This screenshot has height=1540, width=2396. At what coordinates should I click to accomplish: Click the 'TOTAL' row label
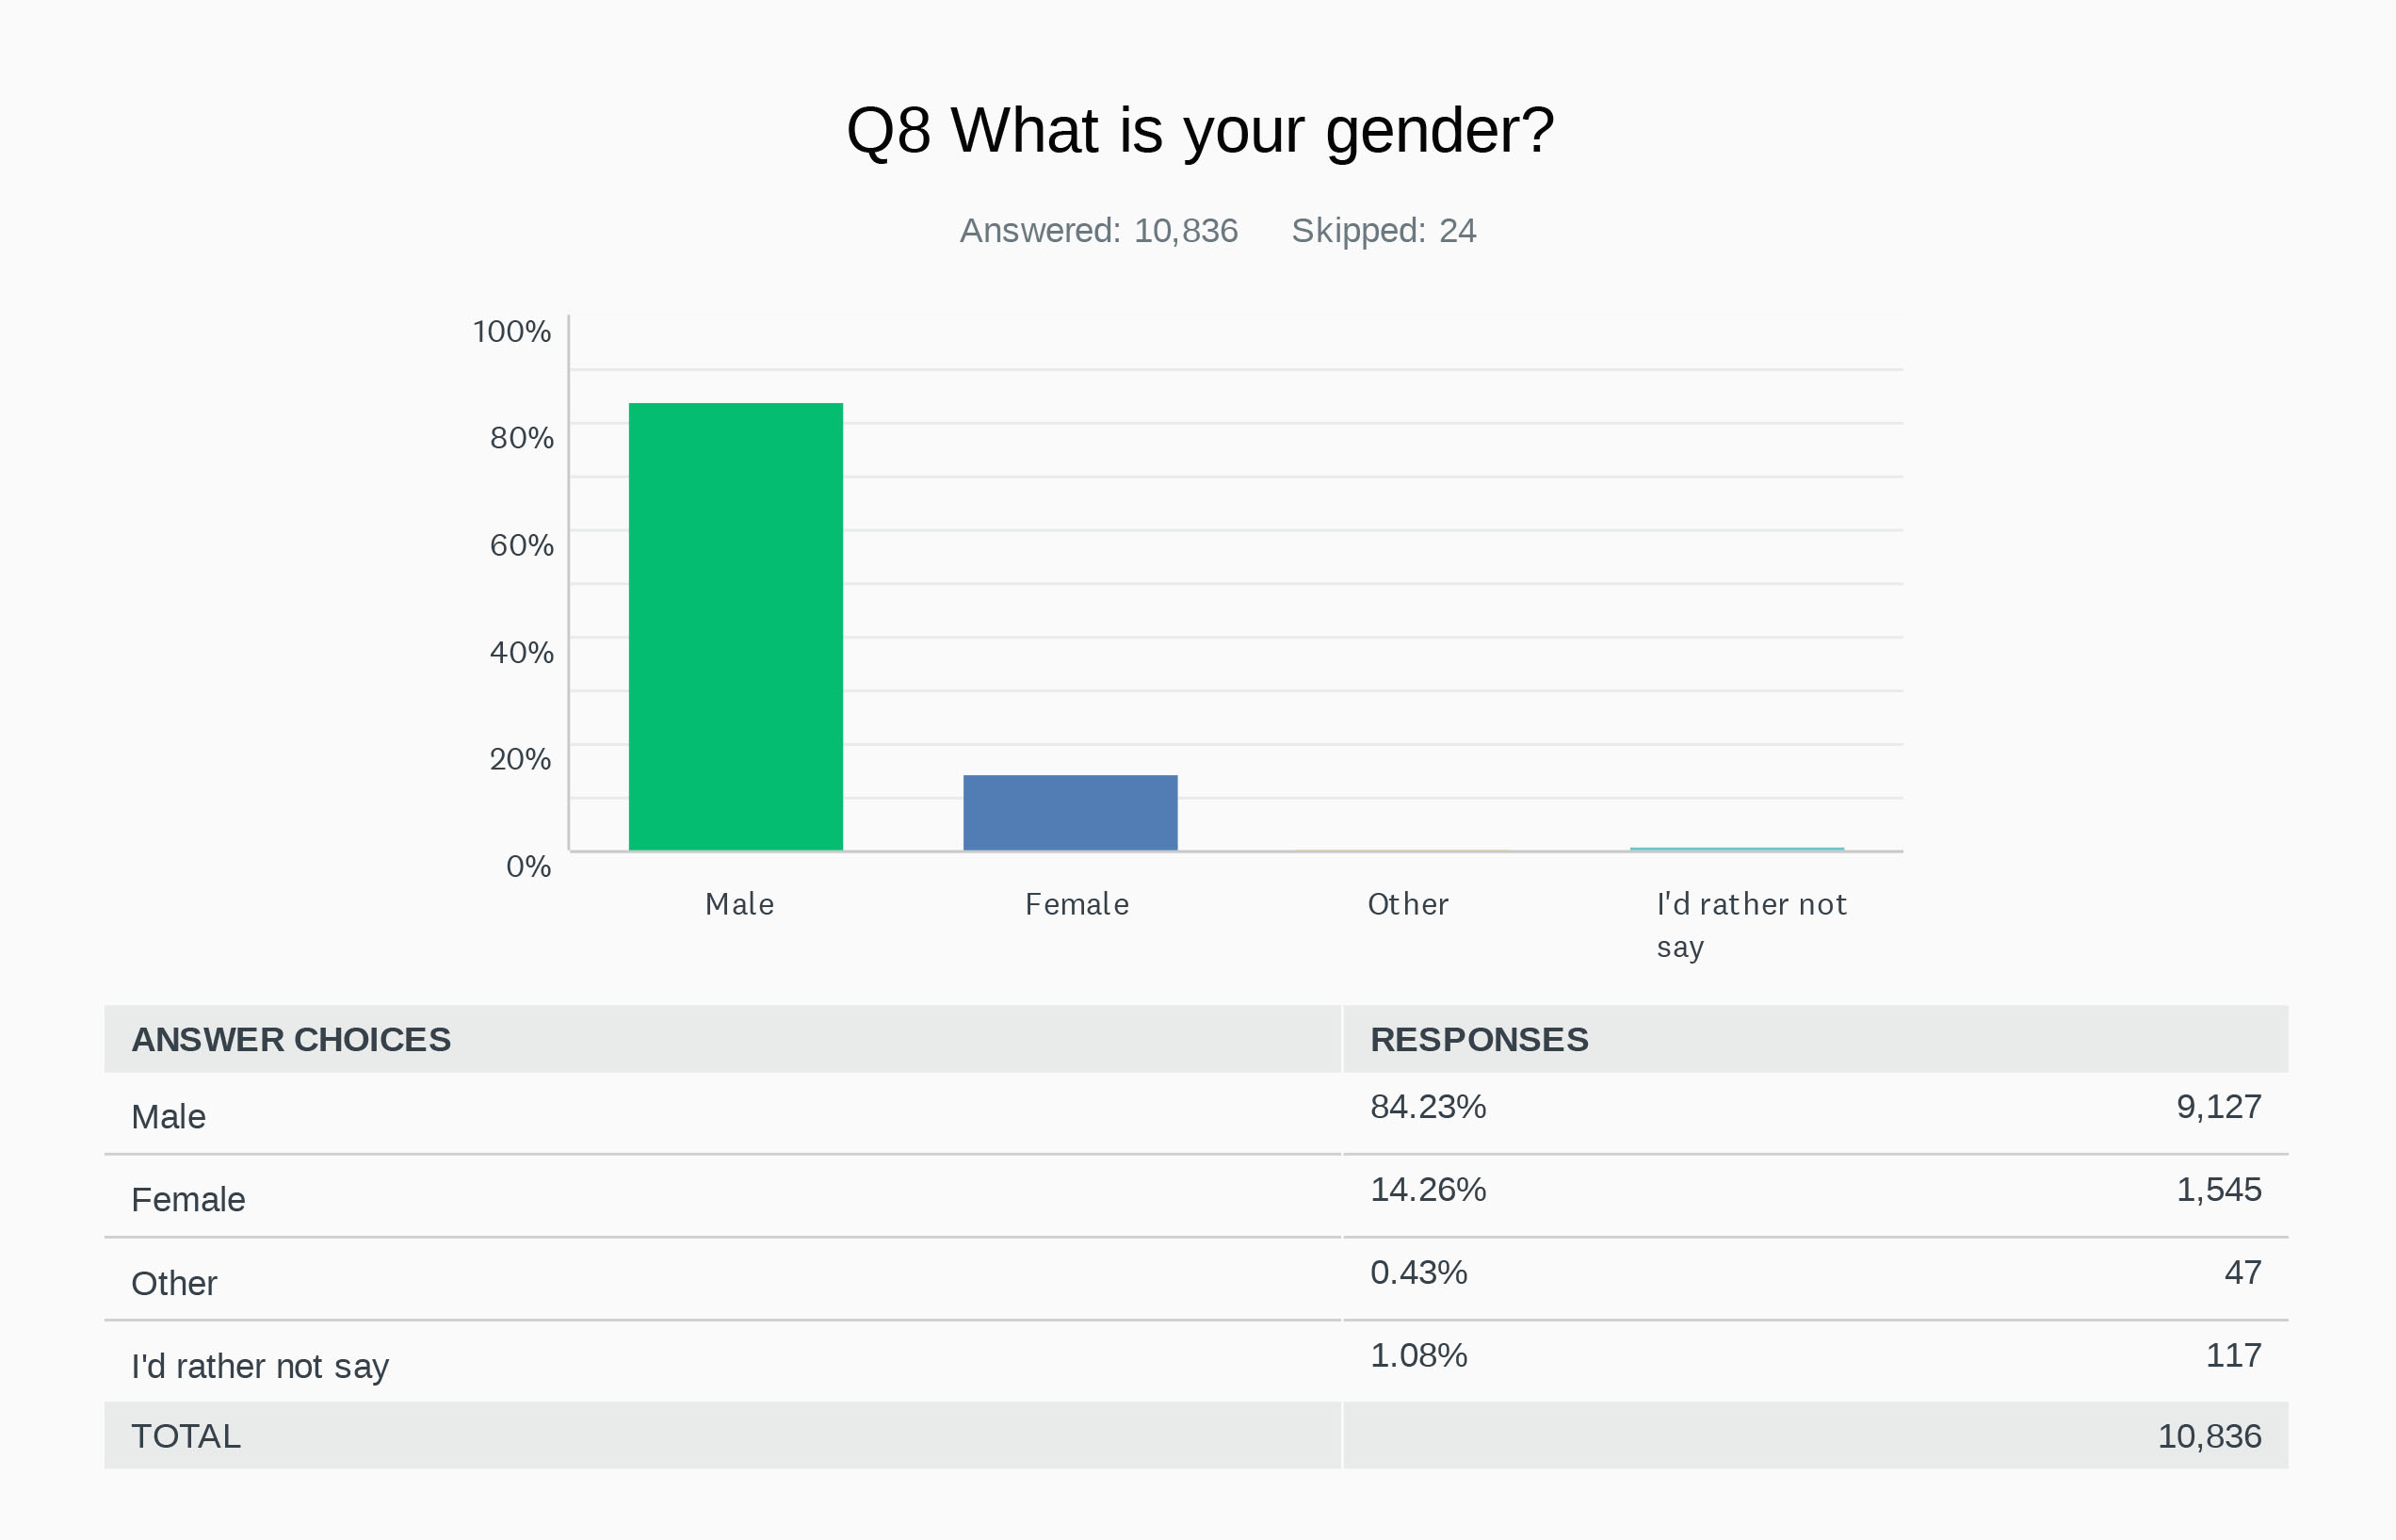click(x=186, y=1436)
